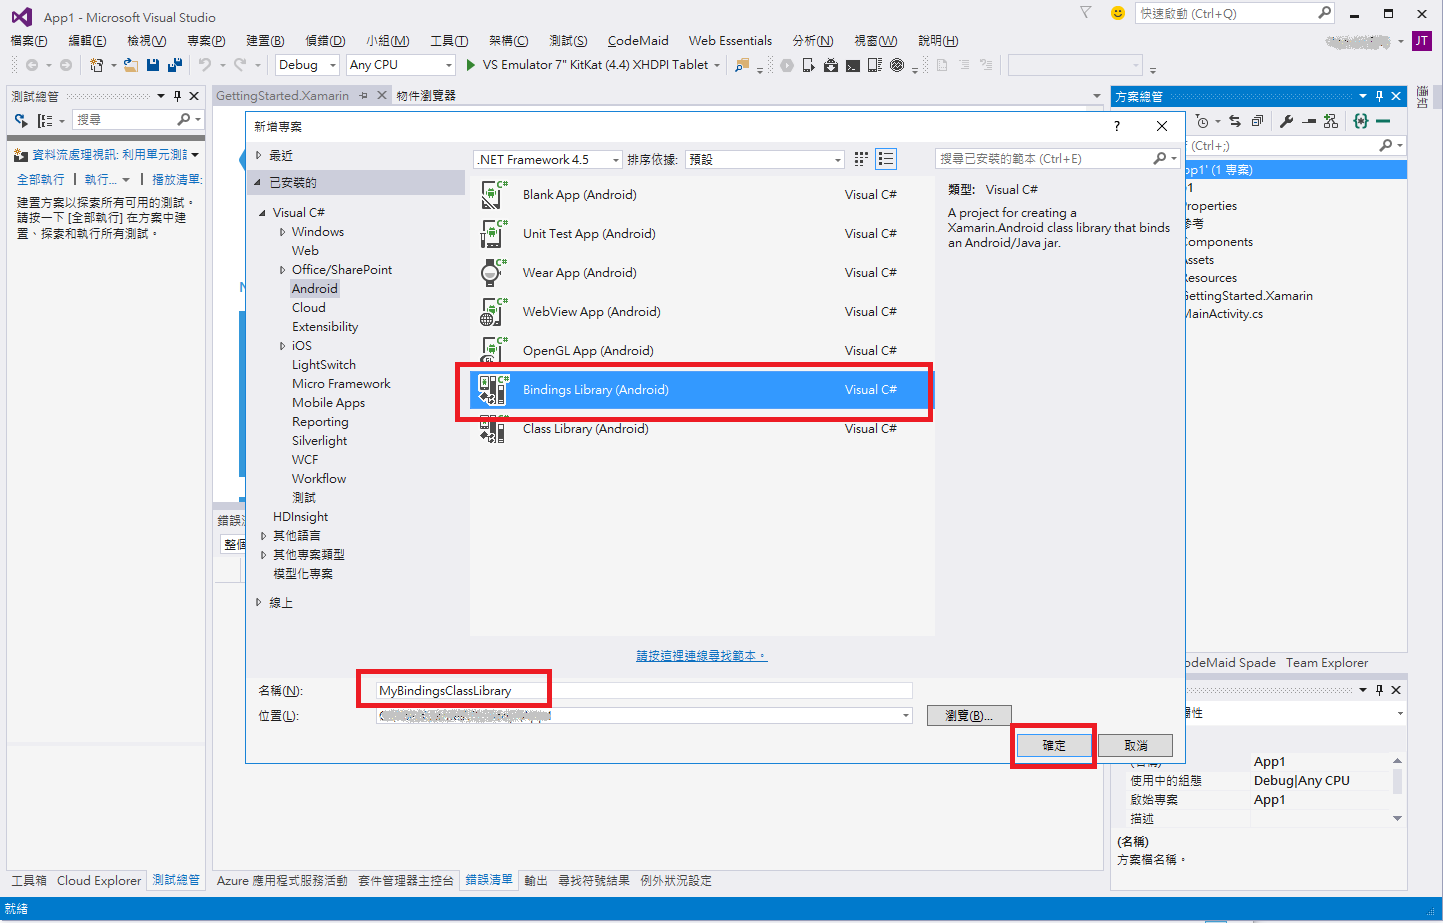
Task: Click the New Project toolbar icon
Action: tap(97, 65)
